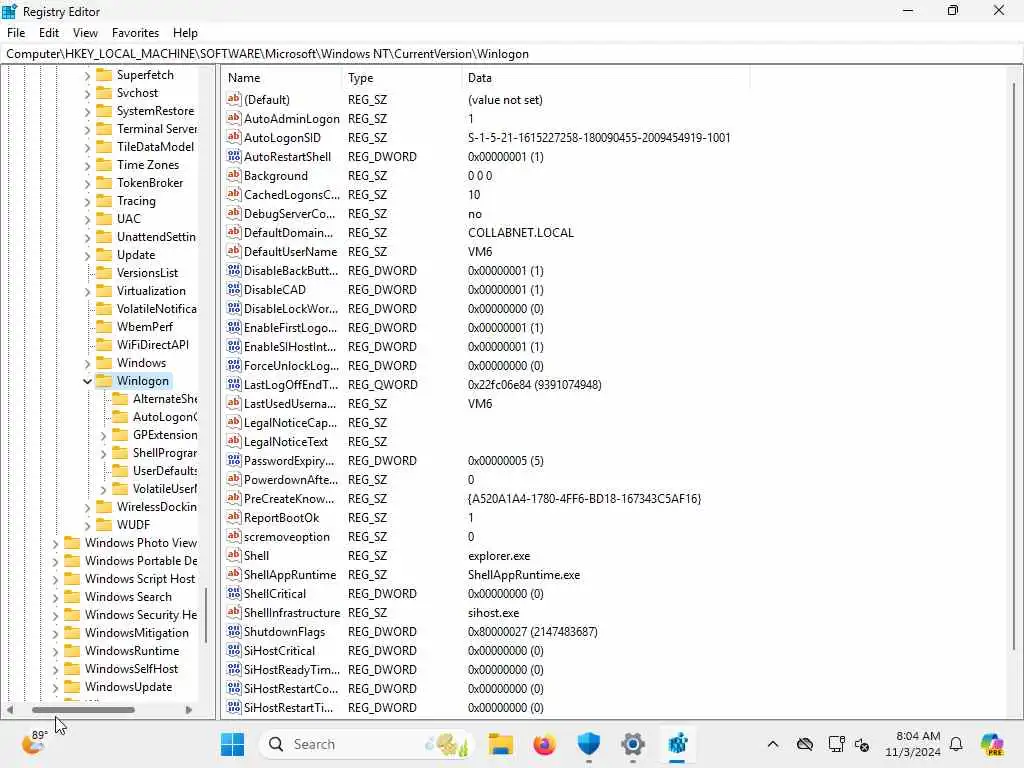Click the Shell string value icon
The height and width of the screenshot is (768, 1024).
pyautogui.click(x=233, y=555)
